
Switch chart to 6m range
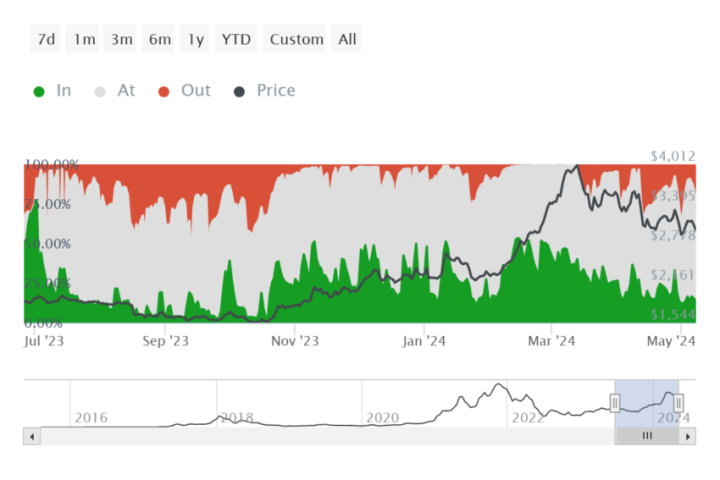158,39
